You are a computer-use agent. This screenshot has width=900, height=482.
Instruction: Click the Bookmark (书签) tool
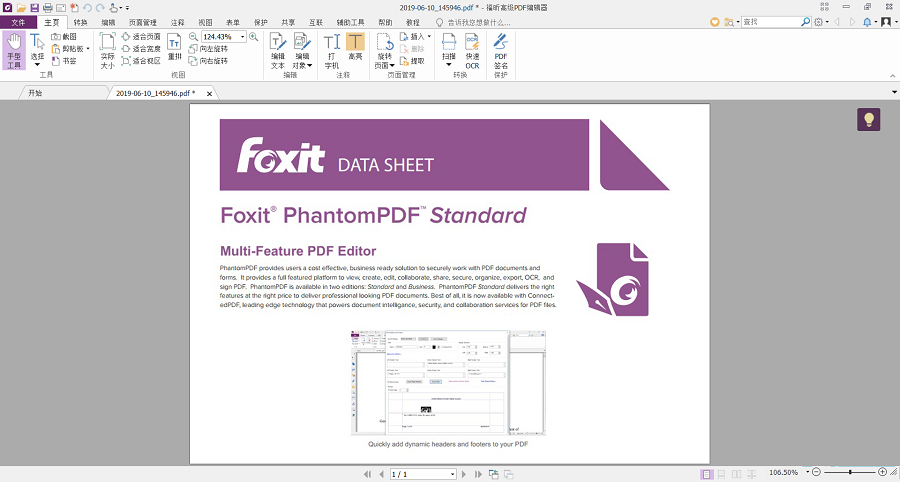tap(64, 61)
